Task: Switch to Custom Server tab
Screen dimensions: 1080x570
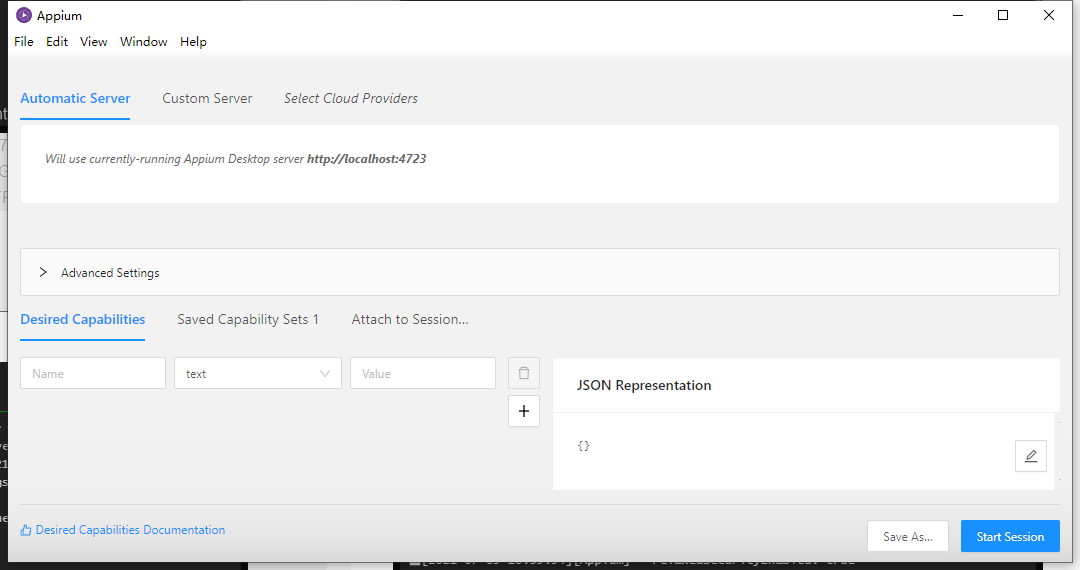Action: (x=207, y=98)
